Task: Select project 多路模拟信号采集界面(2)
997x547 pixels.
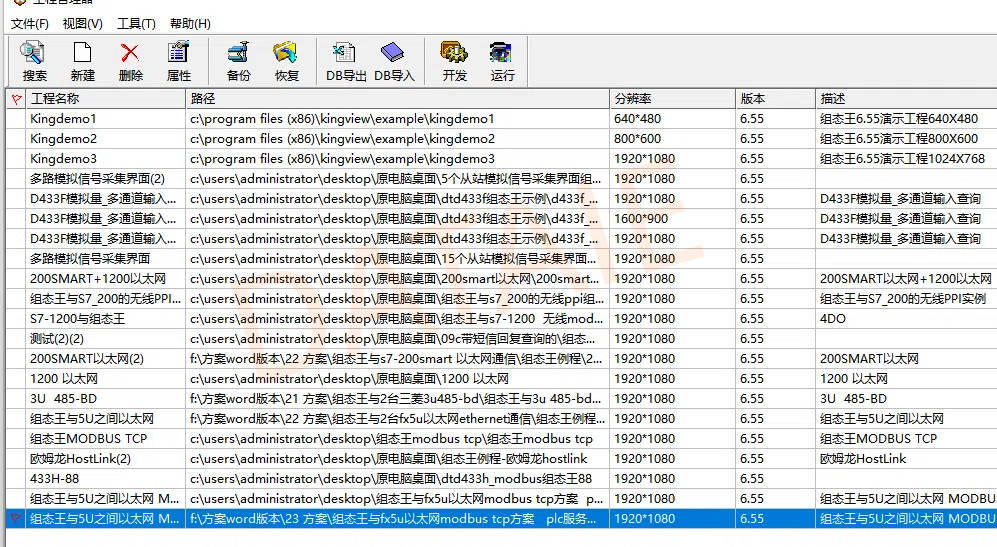Action: (97, 179)
